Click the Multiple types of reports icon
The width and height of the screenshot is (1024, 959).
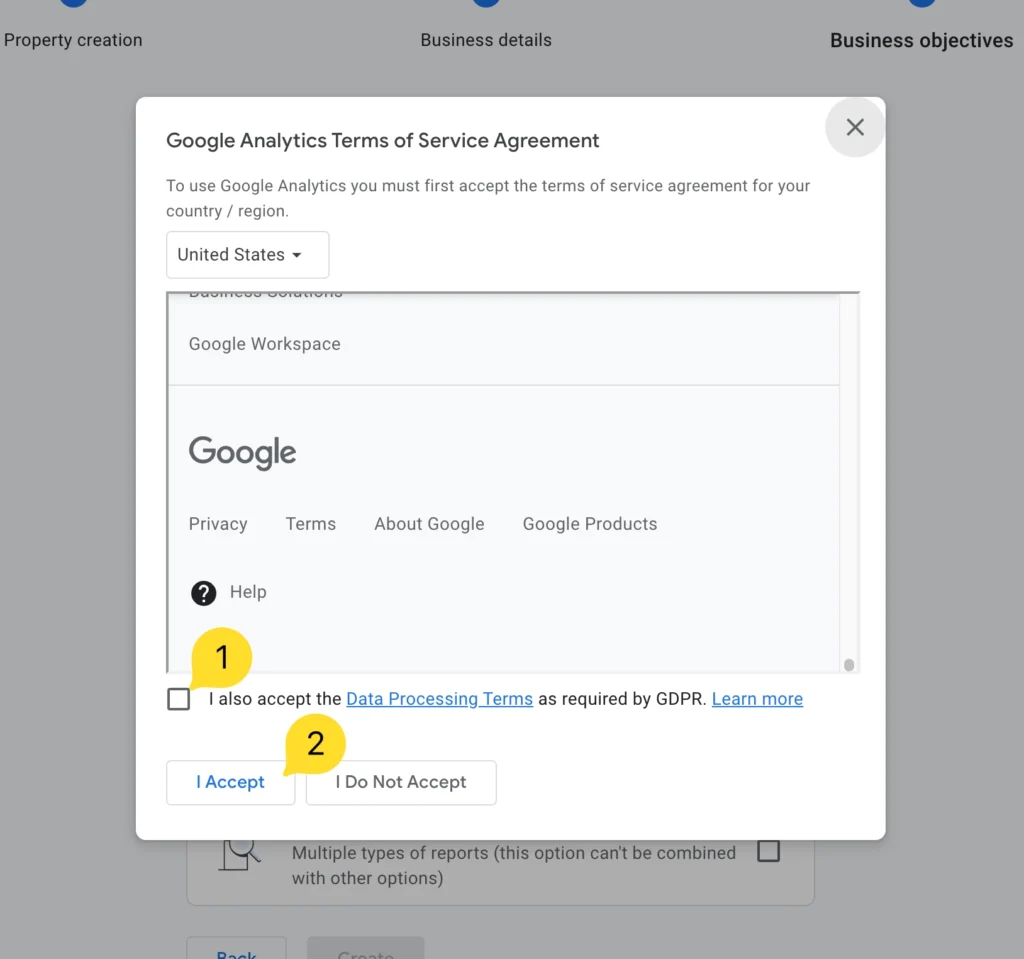tap(240, 855)
